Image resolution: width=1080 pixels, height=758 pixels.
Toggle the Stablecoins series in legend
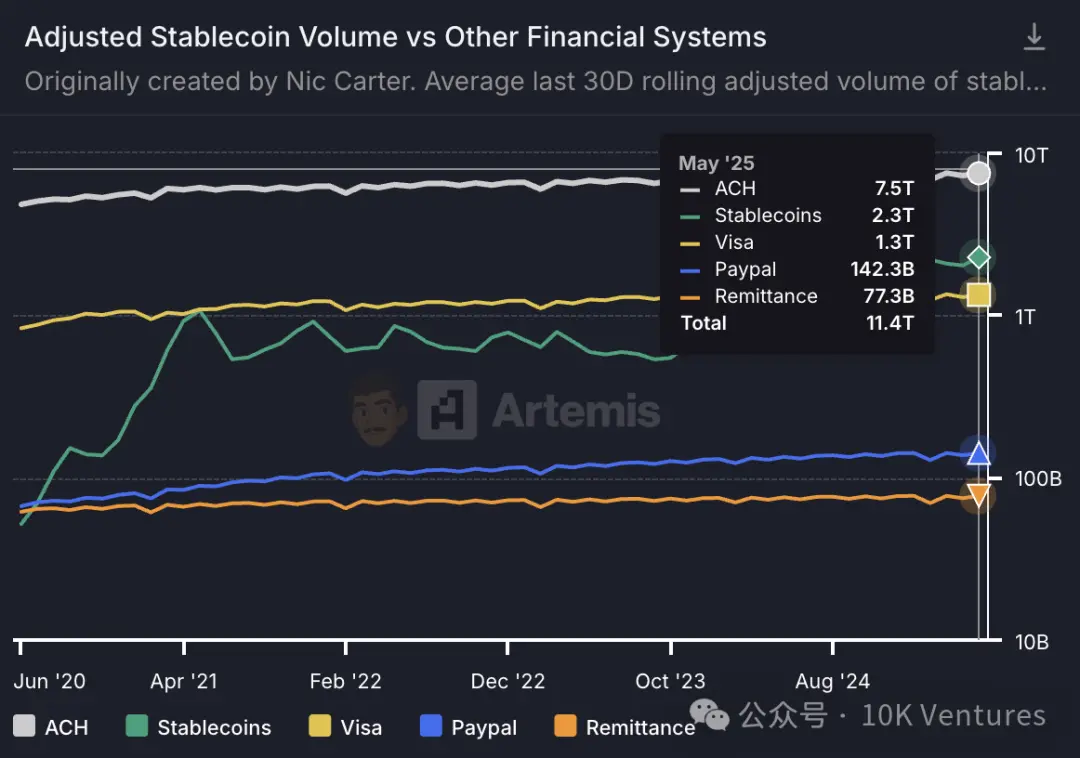199,727
